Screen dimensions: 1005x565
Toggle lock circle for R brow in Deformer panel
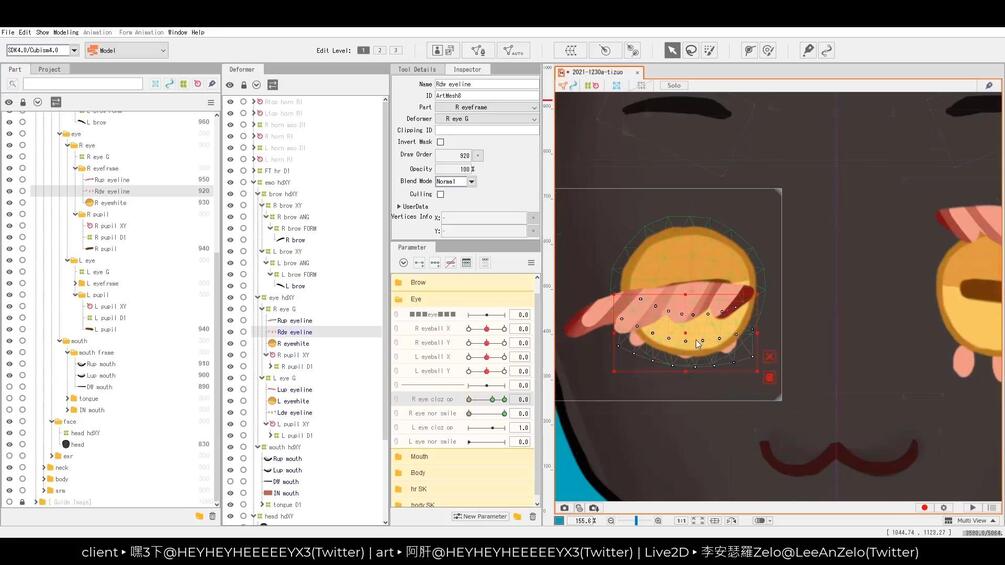tap(244, 240)
